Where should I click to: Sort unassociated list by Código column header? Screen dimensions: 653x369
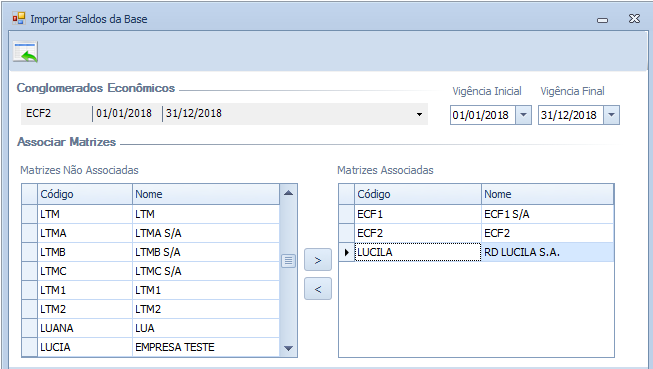(x=85, y=194)
